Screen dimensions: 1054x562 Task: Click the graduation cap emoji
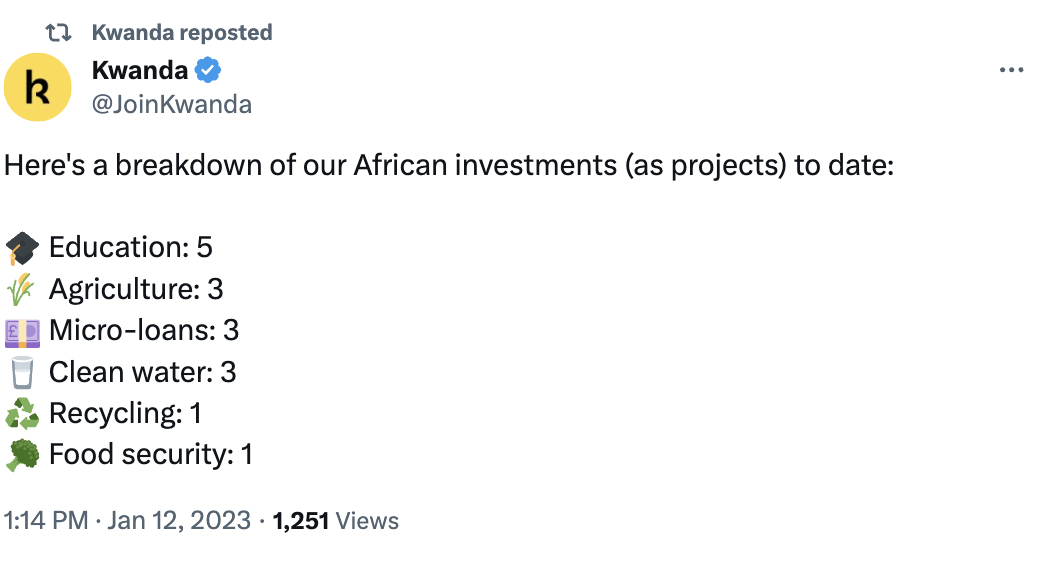click(22, 248)
